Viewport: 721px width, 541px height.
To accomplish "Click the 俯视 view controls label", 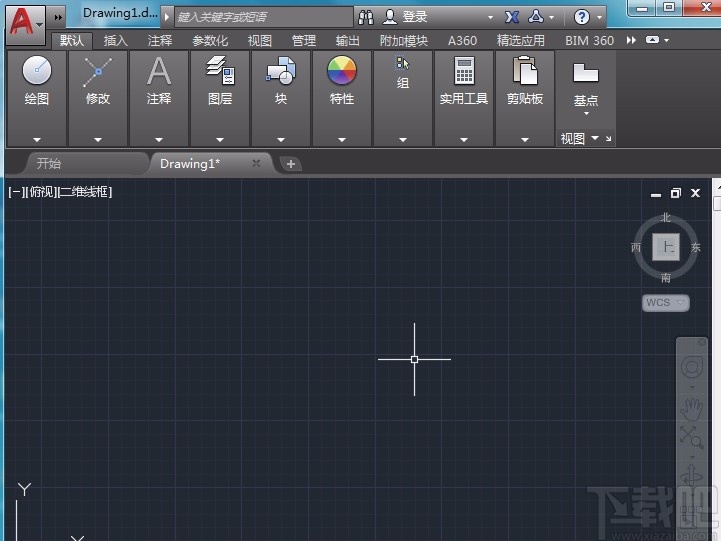I will (42, 192).
